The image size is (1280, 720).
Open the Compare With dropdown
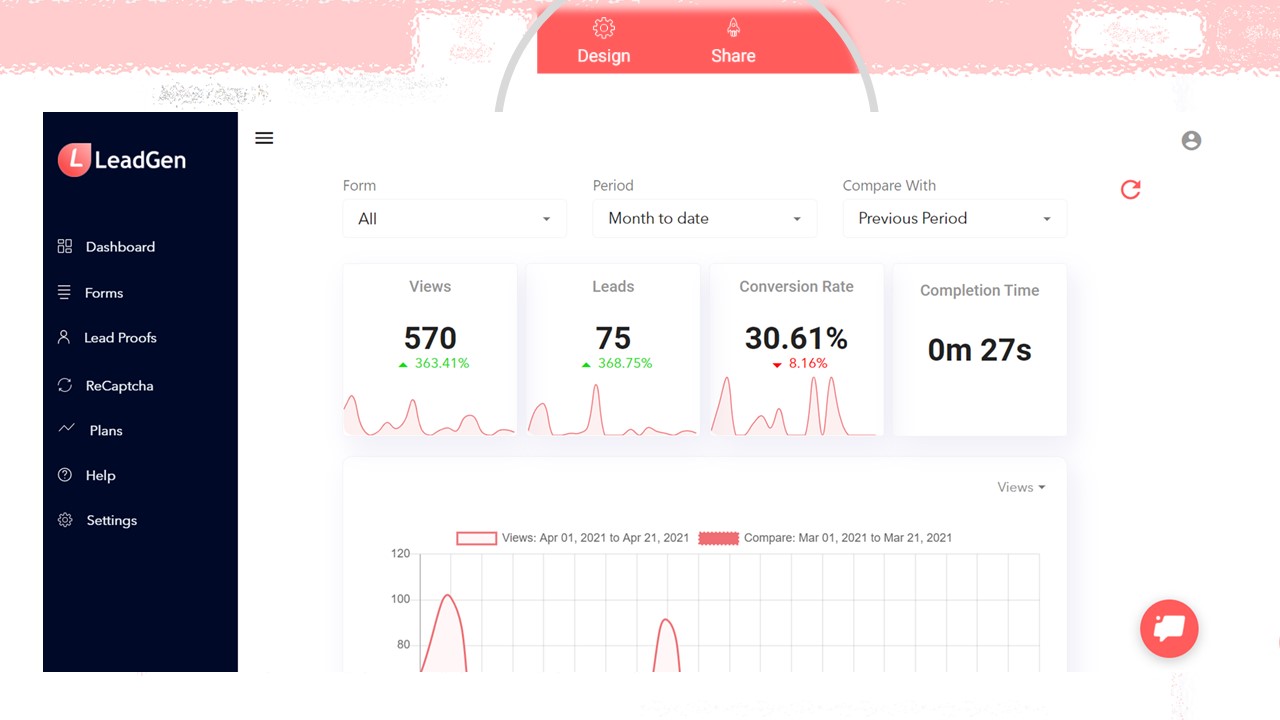pyautogui.click(x=954, y=218)
